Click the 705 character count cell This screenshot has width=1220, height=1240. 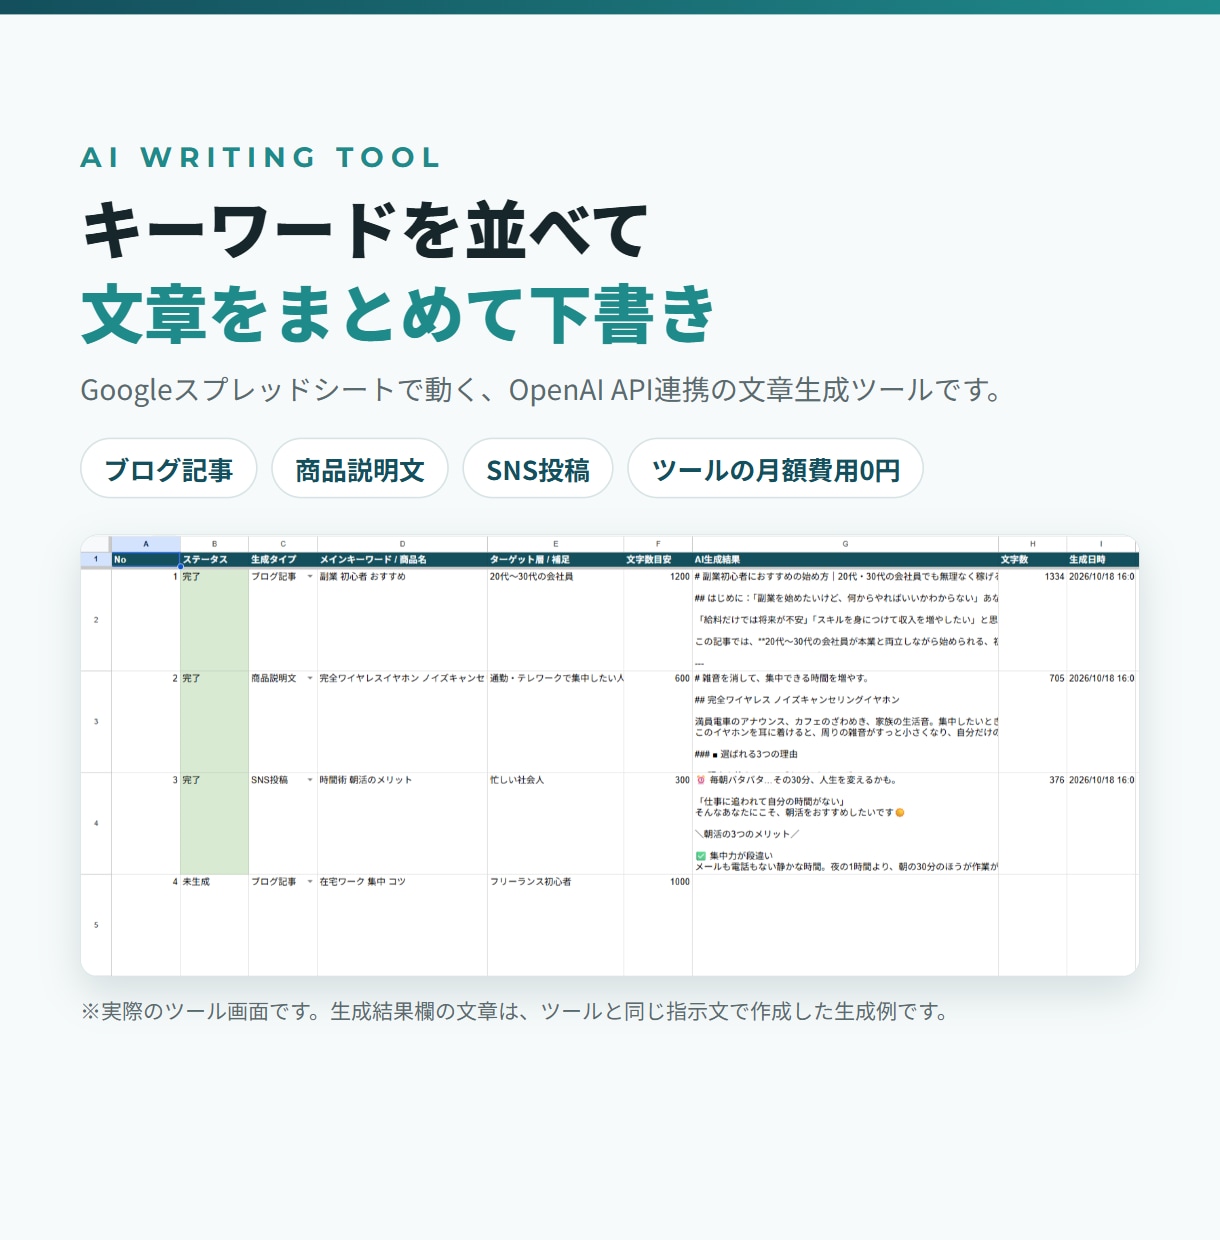point(1032,721)
